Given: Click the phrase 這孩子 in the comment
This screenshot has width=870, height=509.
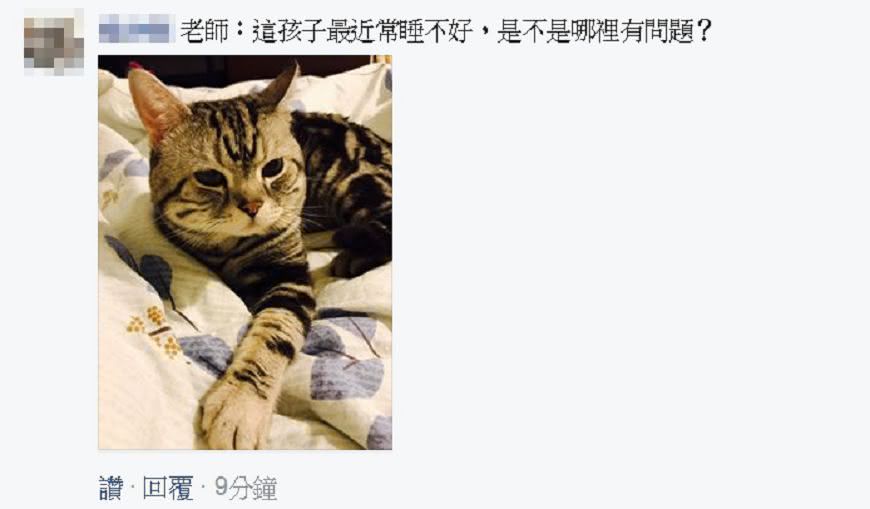Looking at the screenshot, I should pyautogui.click(x=289, y=31).
